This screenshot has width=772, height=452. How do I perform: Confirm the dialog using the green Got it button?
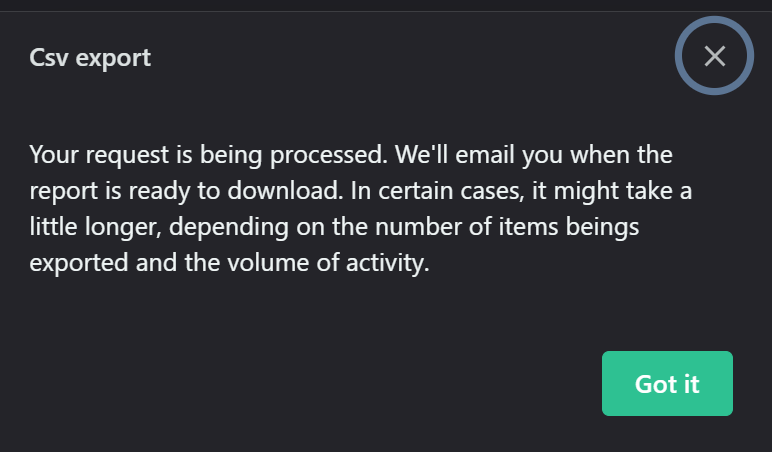point(667,384)
